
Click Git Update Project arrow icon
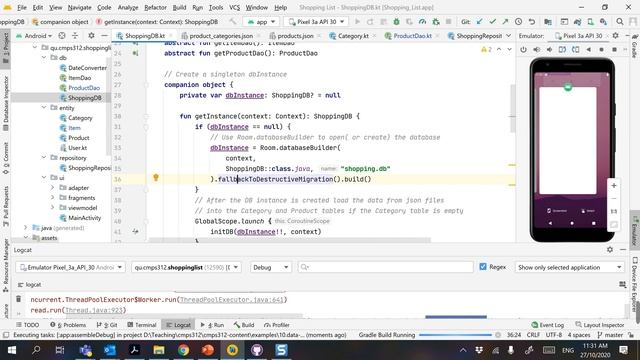480,22
